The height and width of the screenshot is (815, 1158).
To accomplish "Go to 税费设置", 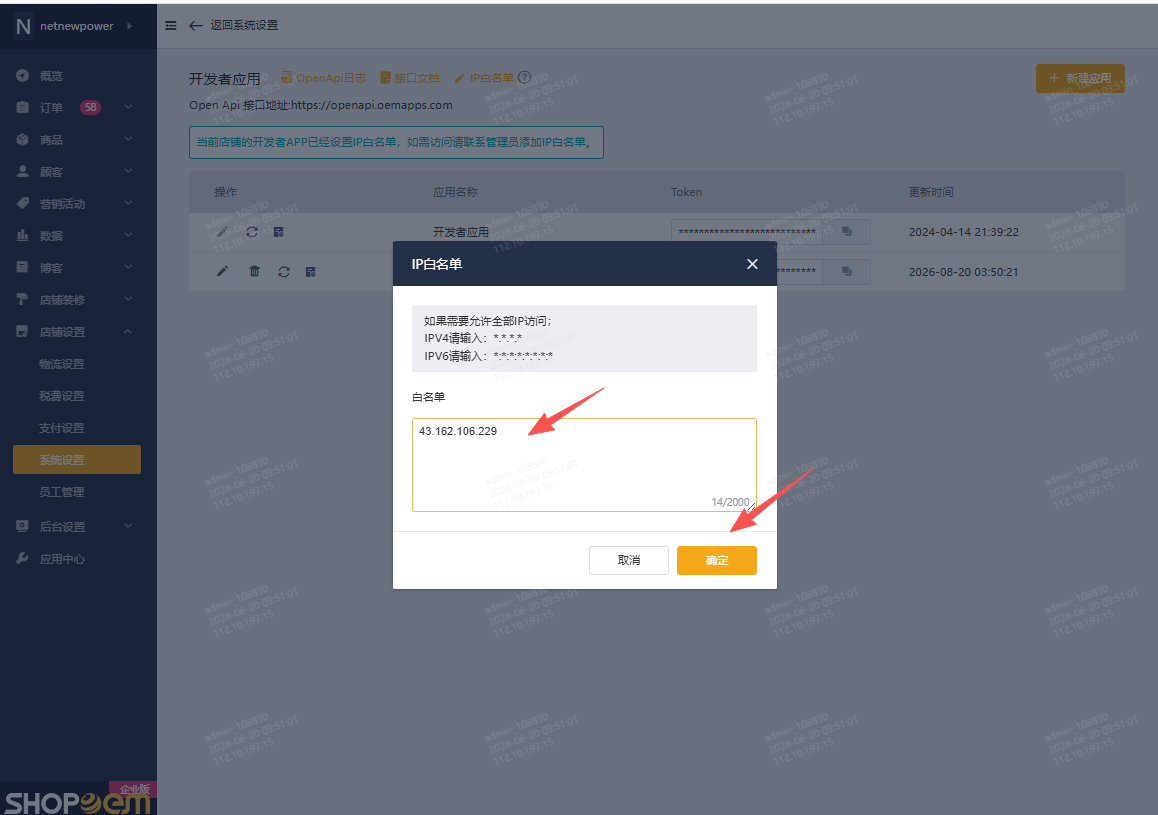I will (x=61, y=396).
